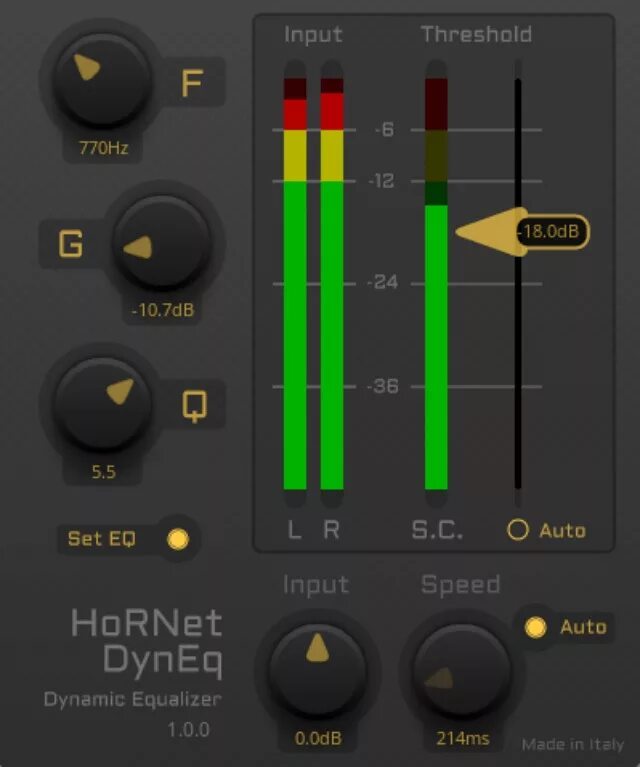Click the 770Hz frequency value
Image resolution: width=640 pixels, height=767 pixels.
pos(103,147)
